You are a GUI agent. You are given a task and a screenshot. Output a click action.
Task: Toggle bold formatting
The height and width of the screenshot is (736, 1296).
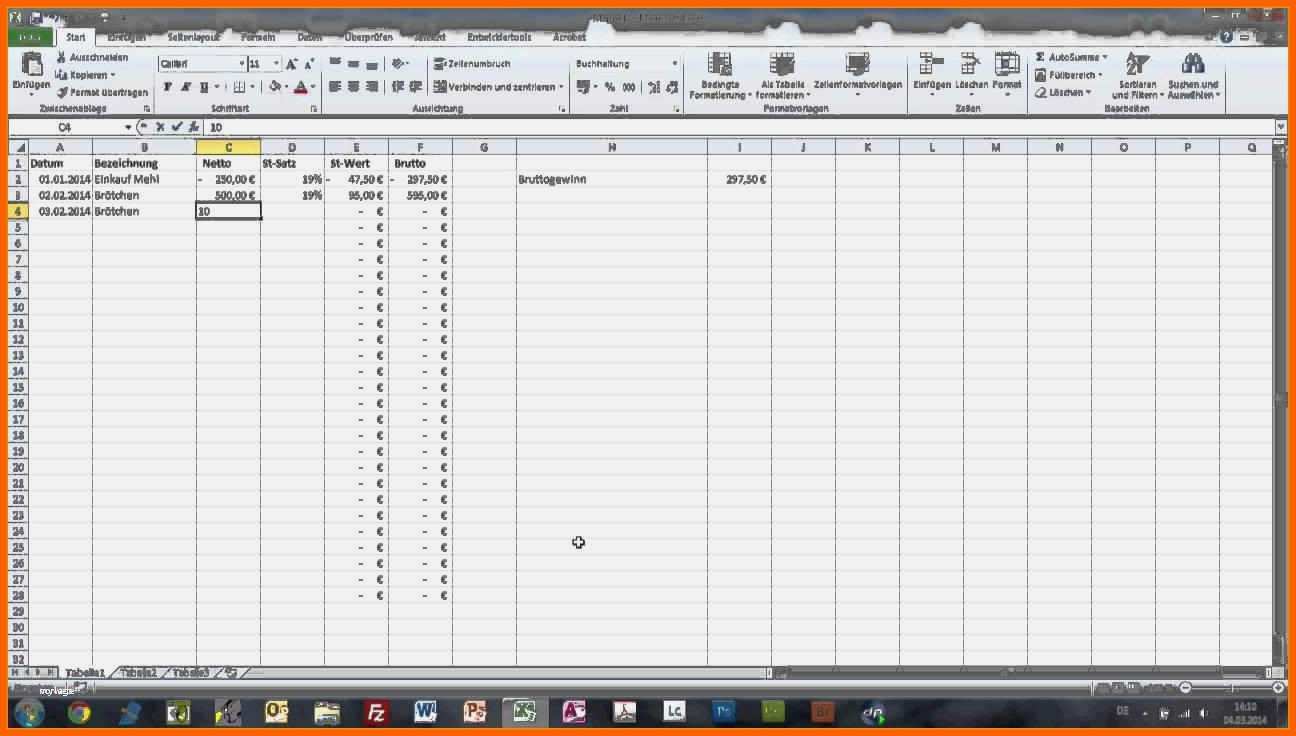[x=168, y=87]
